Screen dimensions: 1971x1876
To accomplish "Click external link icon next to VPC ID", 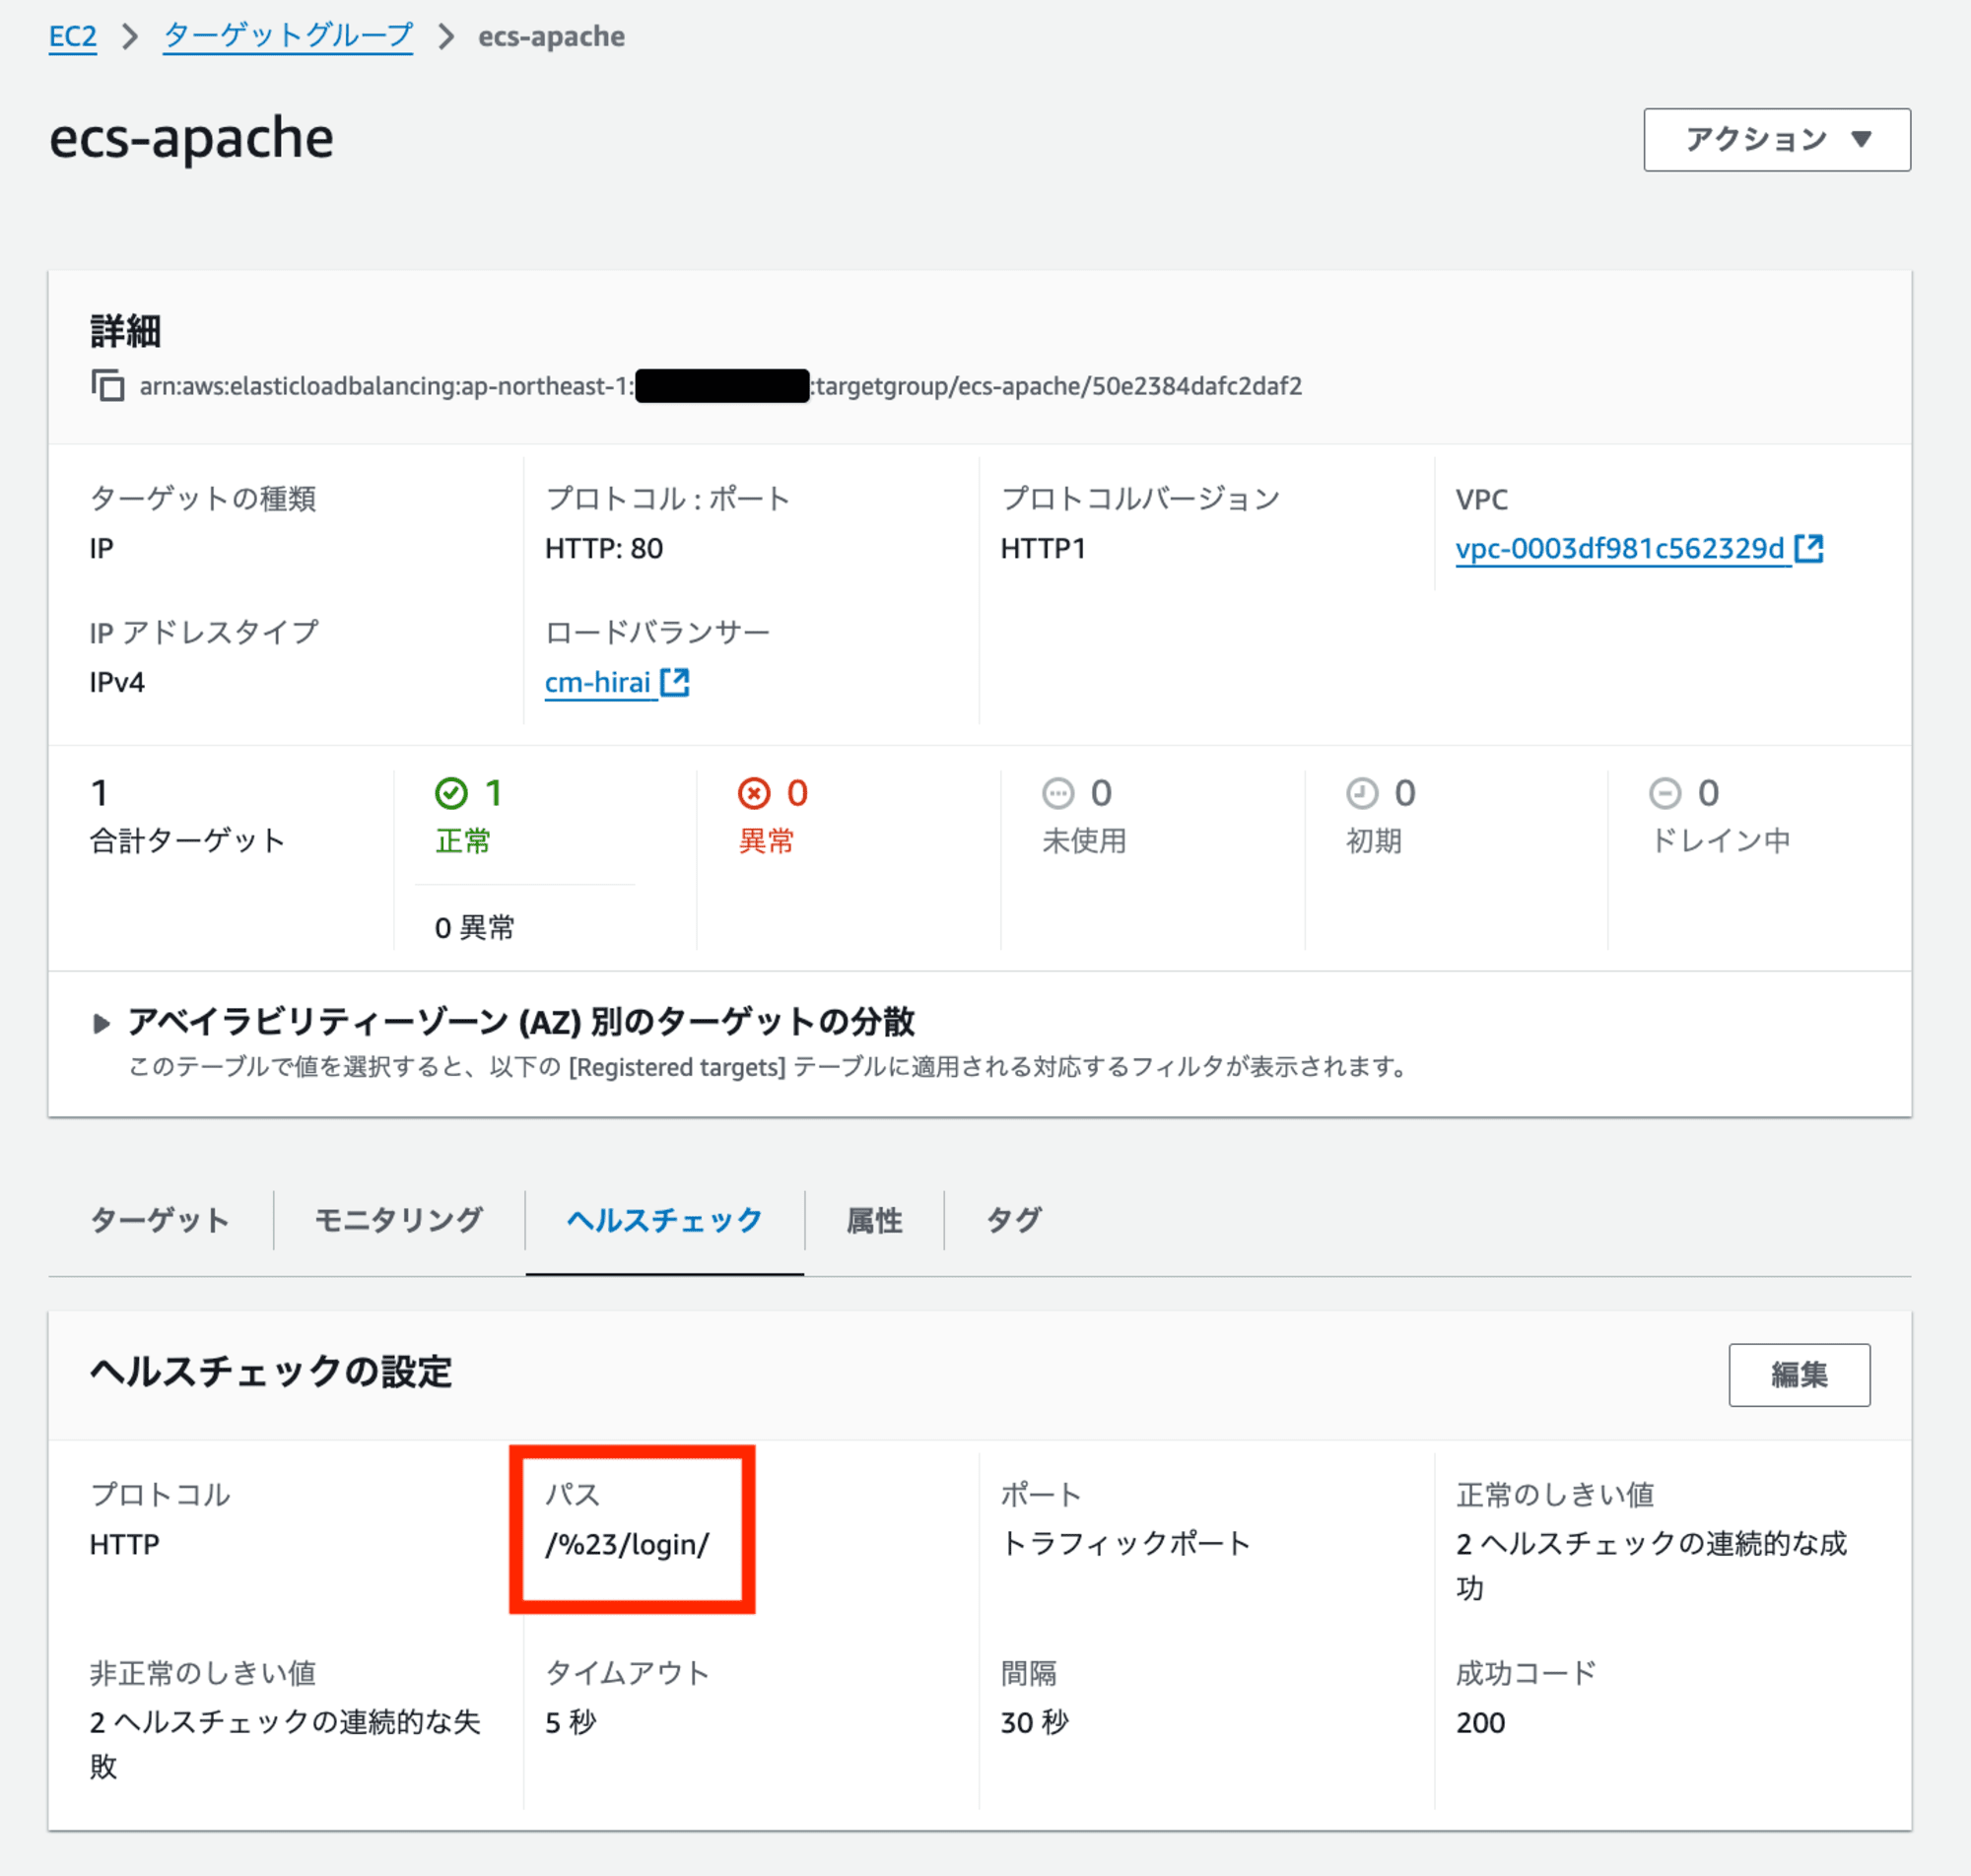I will pyautogui.click(x=1809, y=548).
